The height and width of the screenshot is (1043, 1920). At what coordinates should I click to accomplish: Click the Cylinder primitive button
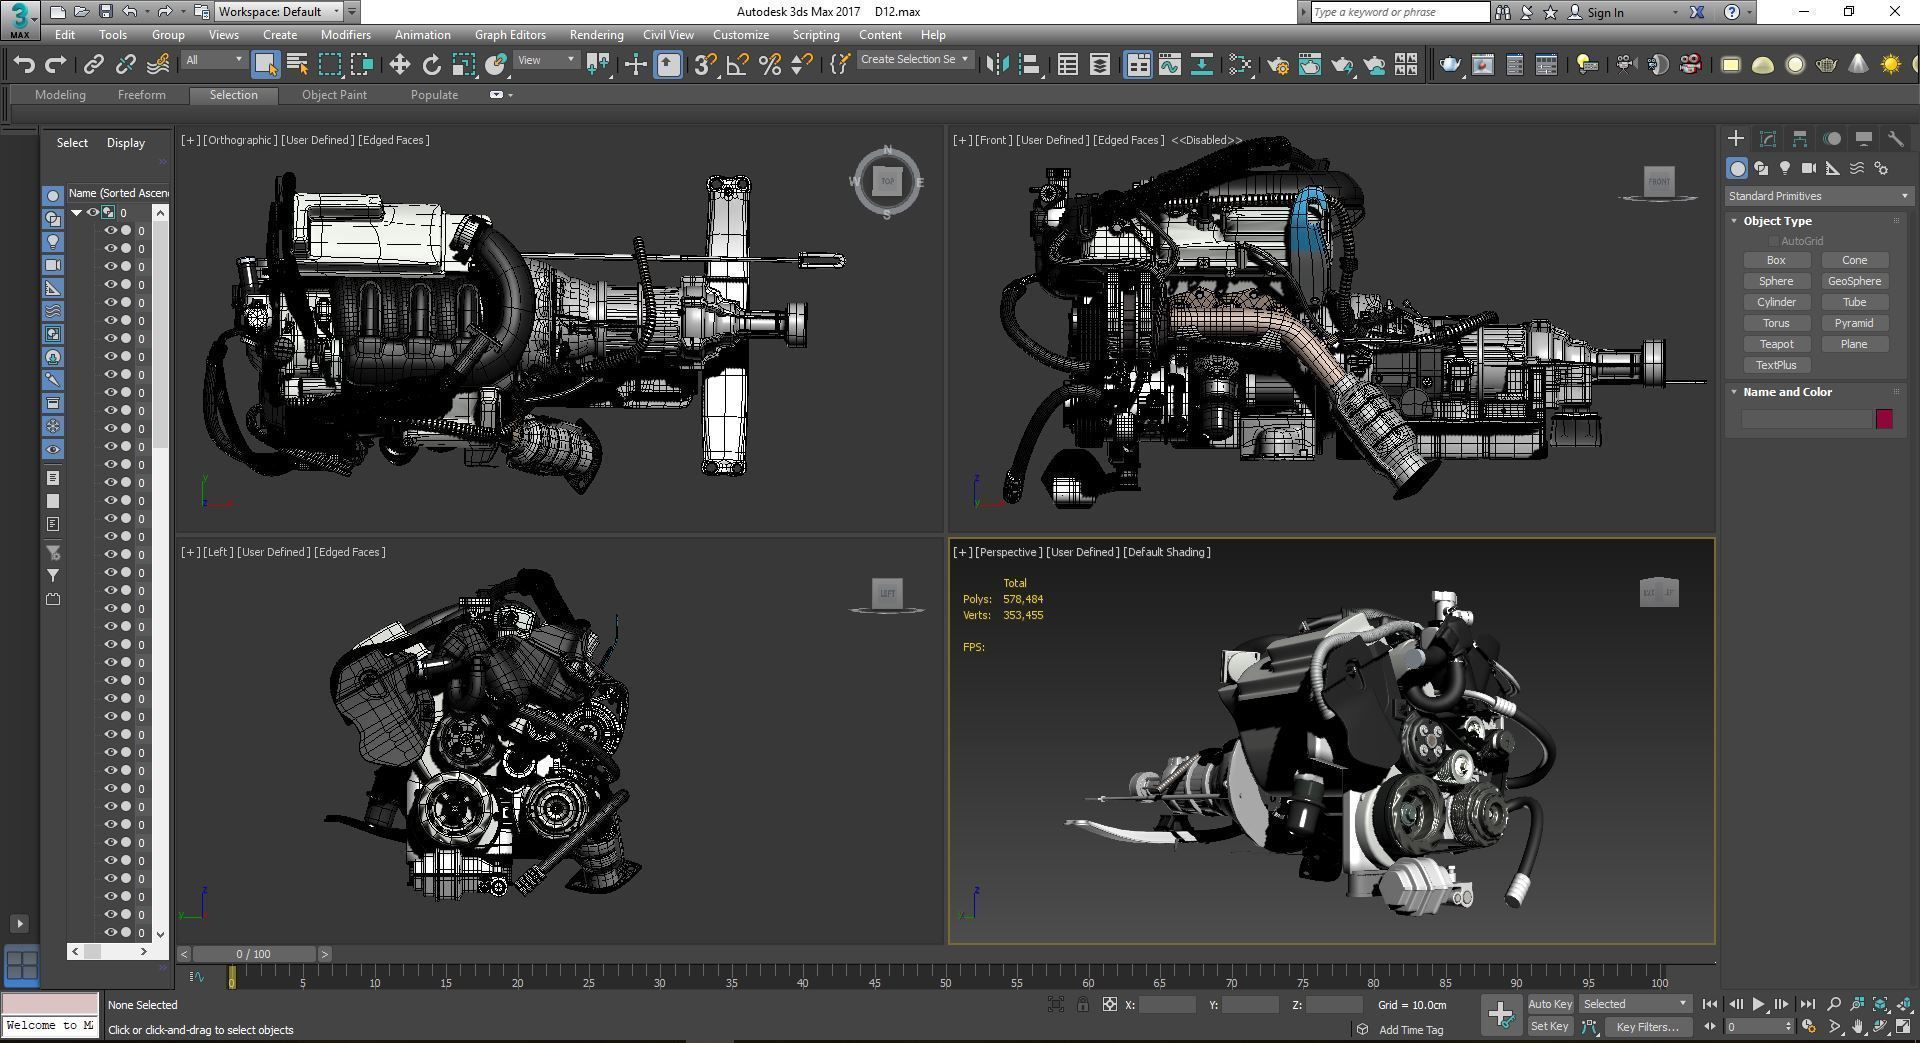point(1776,302)
